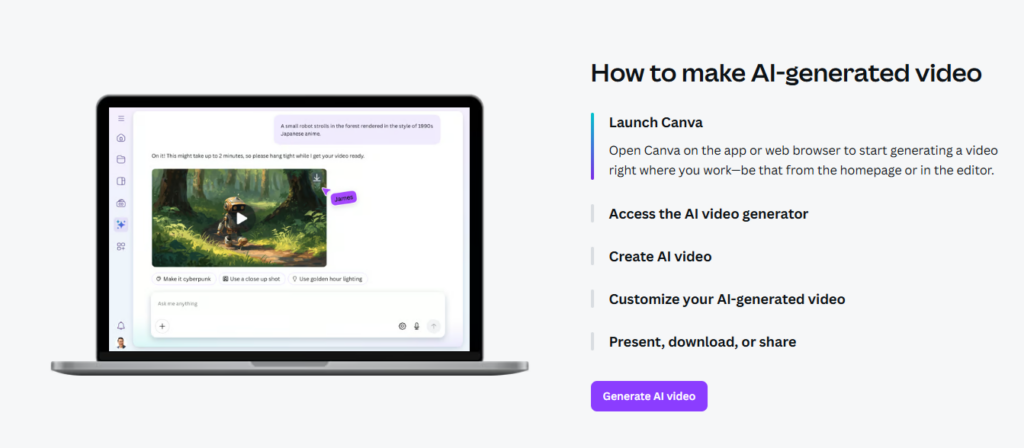Play the robot forest video
The width and height of the screenshot is (1024, 448).
click(x=242, y=218)
